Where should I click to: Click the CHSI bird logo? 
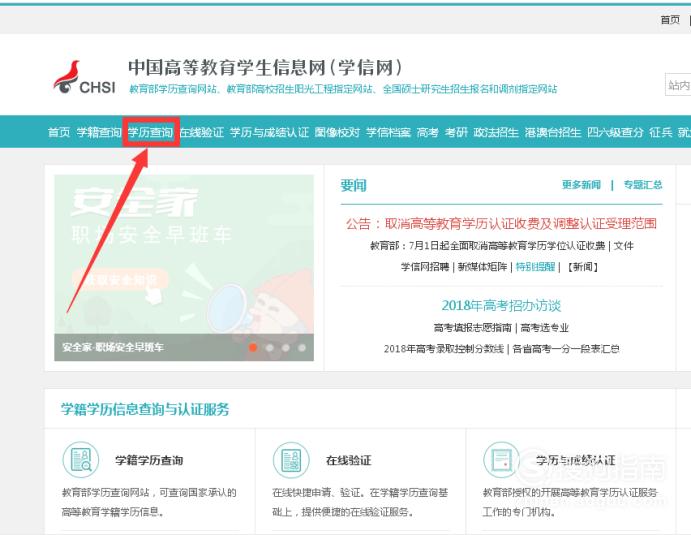click(x=84, y=78)
